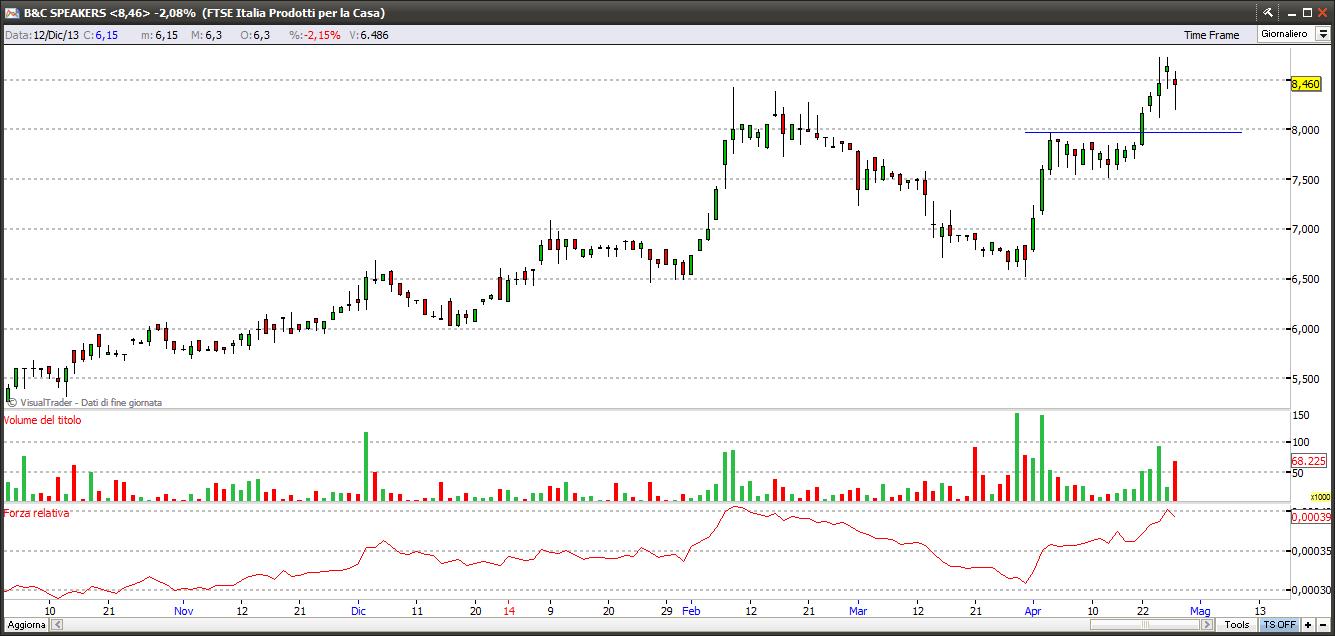Screen dimensions: 1335x636
Task: Click the 'Mar' month label on axis
Action: pyautogui.click(x=857, y=610)
